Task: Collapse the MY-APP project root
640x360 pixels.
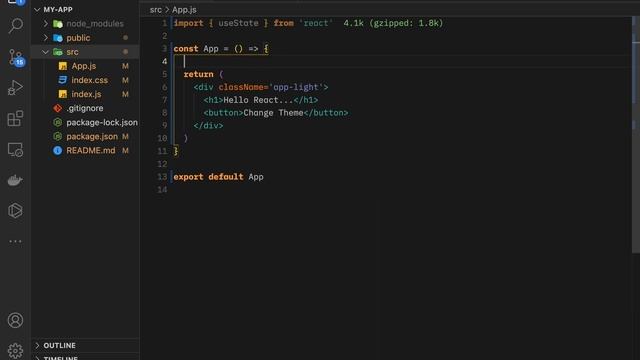Action: pyautogui.click(x=37, y=9)
